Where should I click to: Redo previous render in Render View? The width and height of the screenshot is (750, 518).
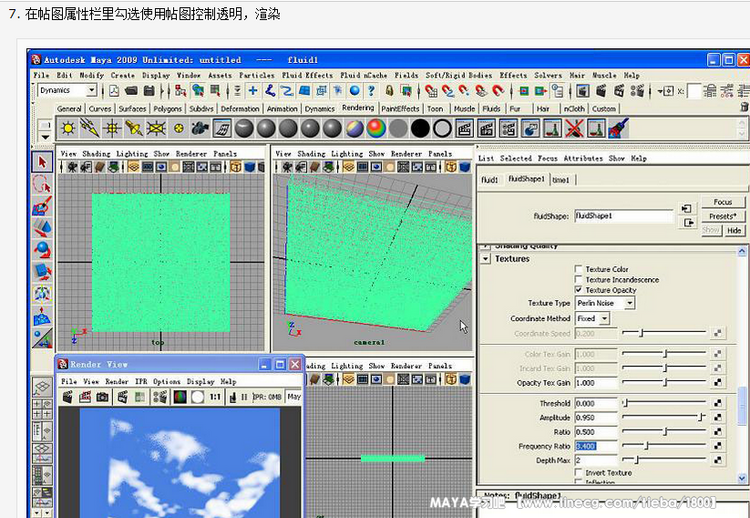click(68, 397)
